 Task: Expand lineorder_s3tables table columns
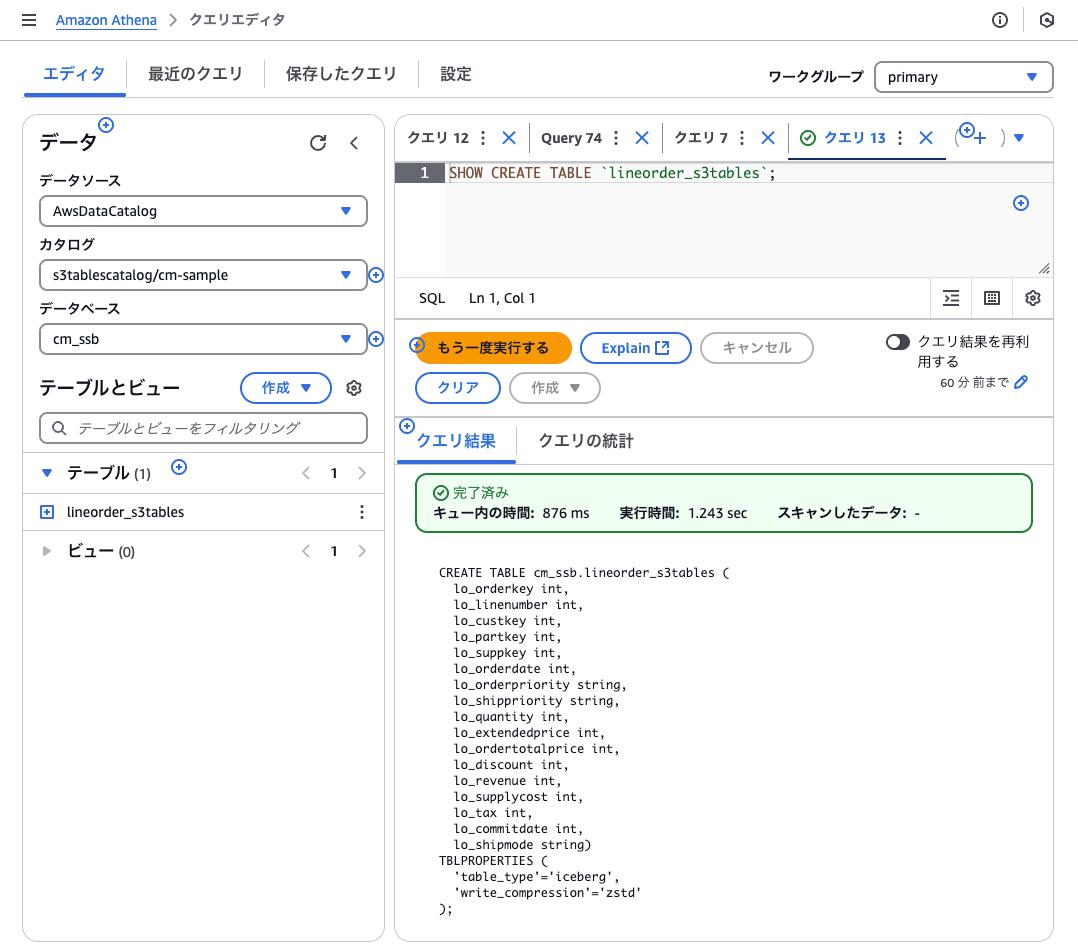47,512
